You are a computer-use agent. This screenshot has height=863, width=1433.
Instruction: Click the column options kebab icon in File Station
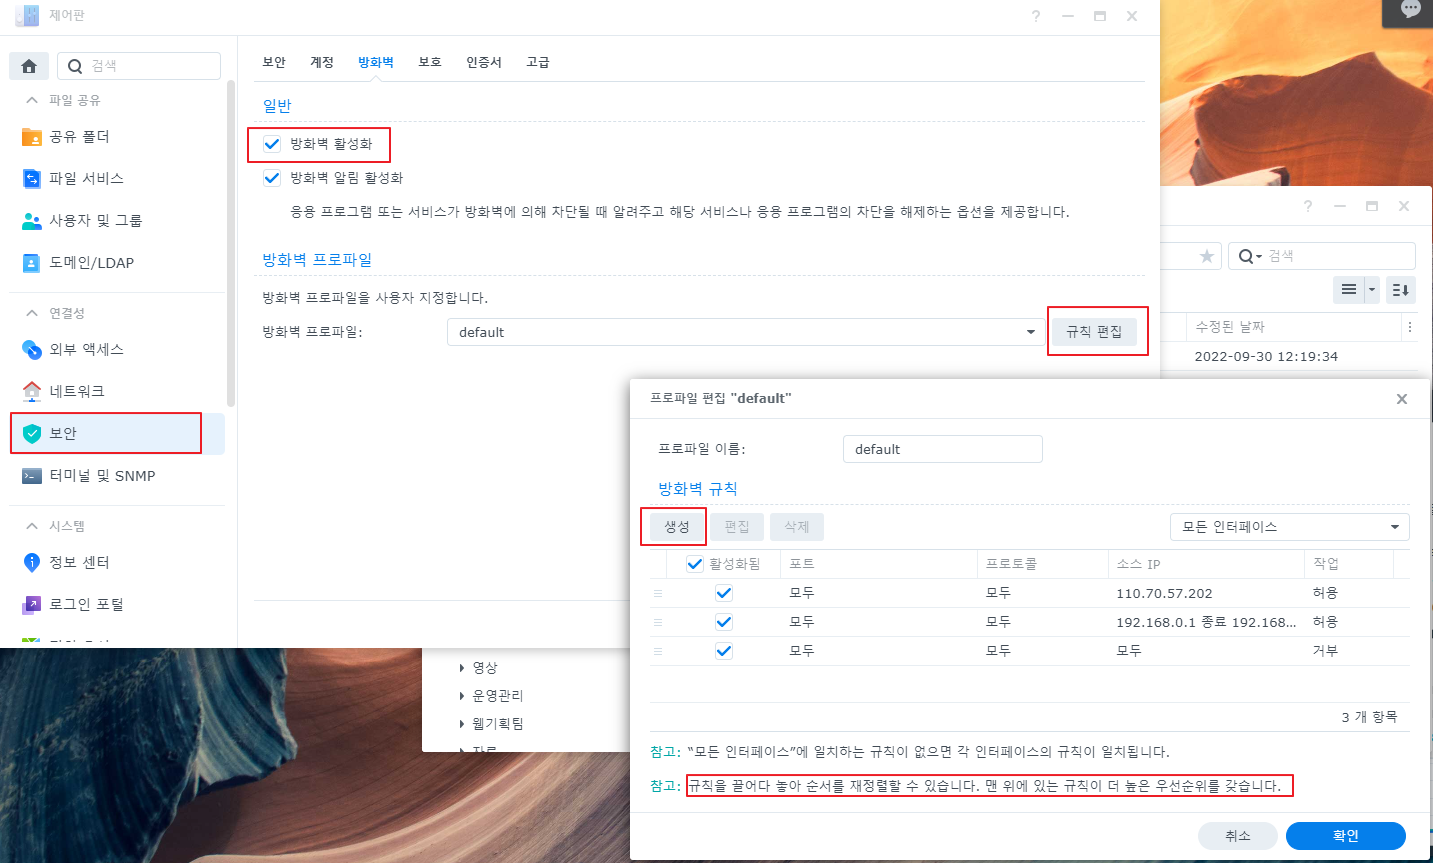(x=1410, y=327)
